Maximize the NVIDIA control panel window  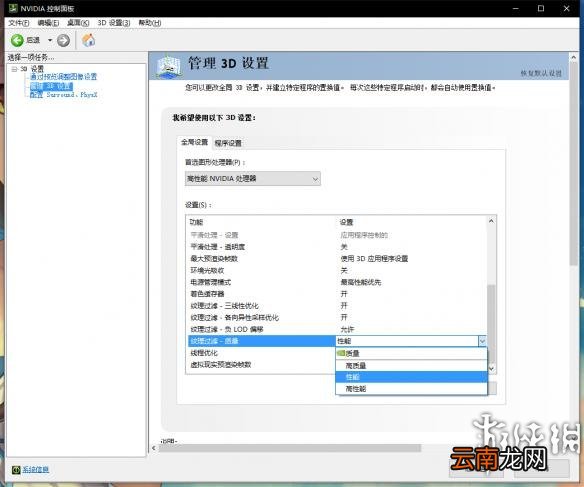point(541,8)
